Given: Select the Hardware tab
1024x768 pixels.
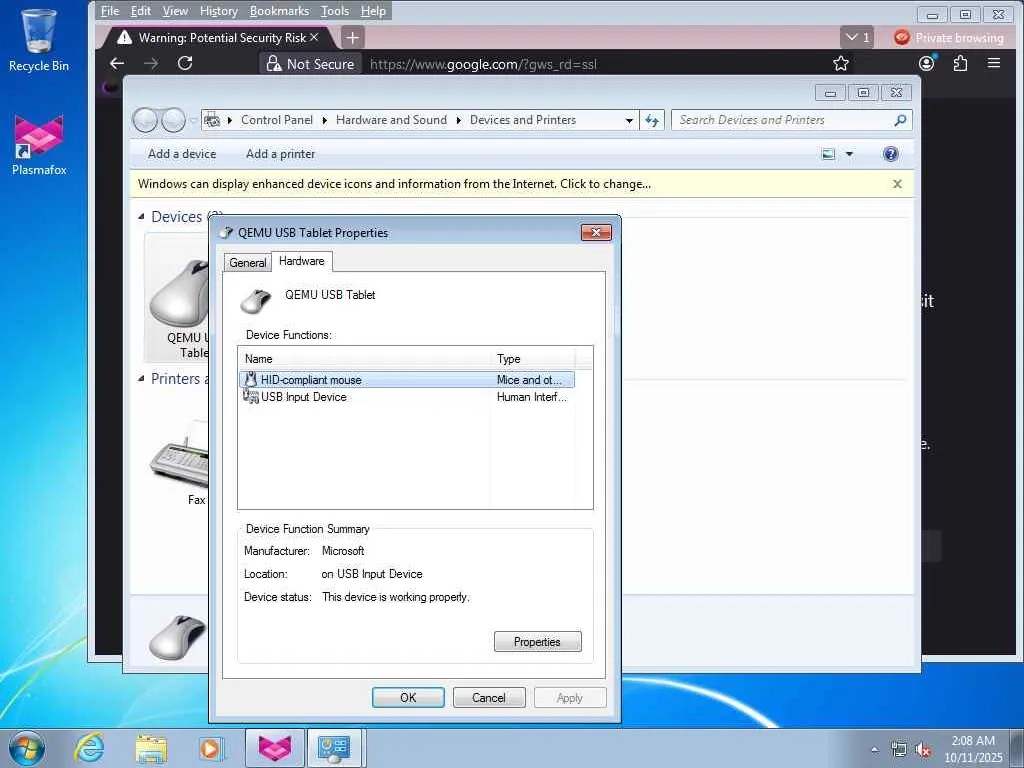Looking at the screenshot, I should point(302,261).
